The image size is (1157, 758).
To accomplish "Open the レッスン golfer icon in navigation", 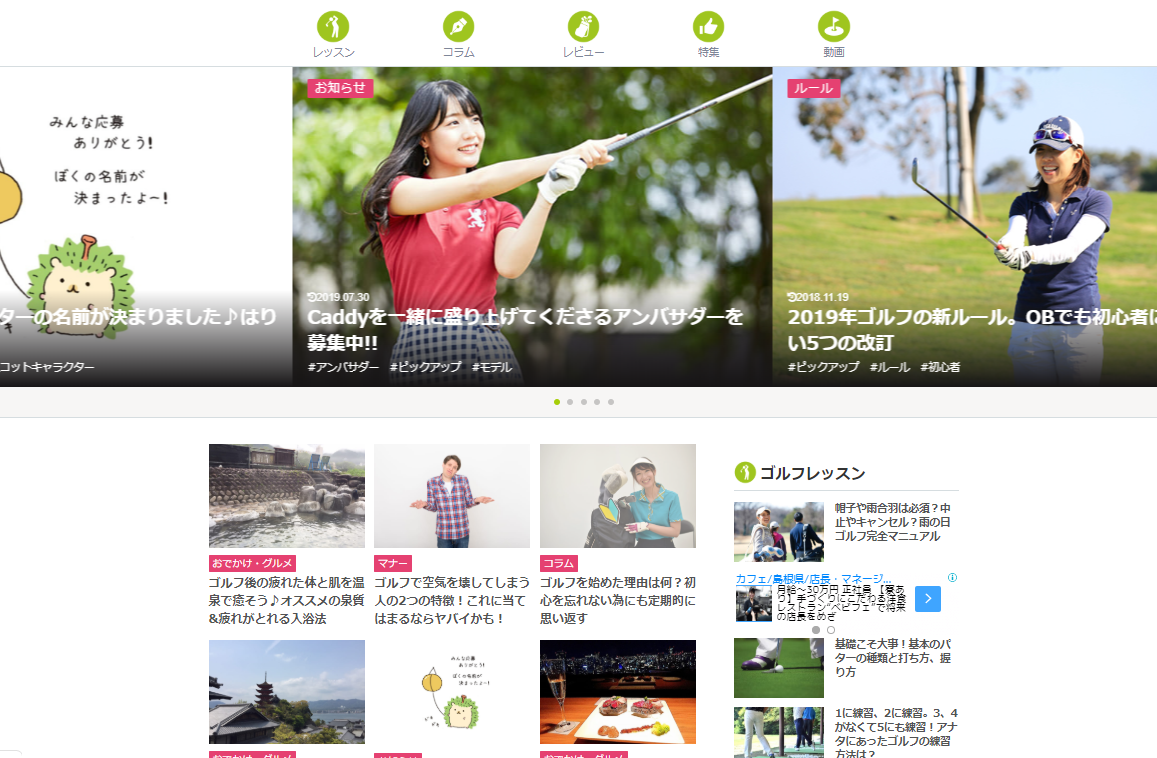I will click(x=333, y=27).
